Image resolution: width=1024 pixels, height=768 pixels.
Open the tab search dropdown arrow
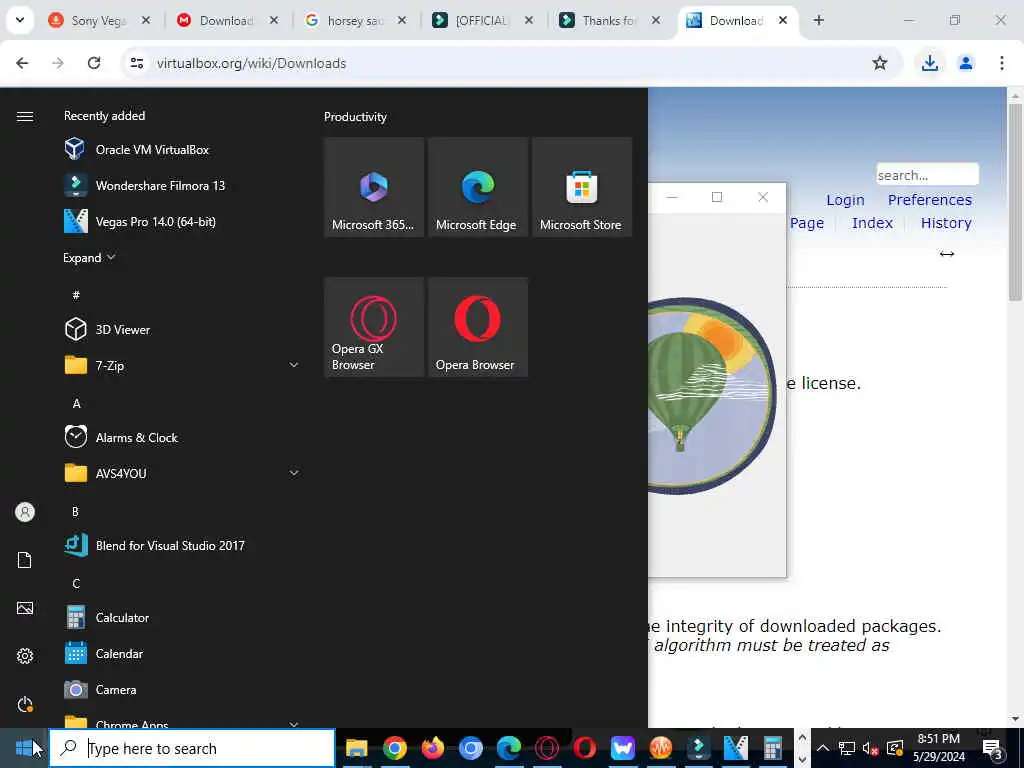[x=20, y=20]
